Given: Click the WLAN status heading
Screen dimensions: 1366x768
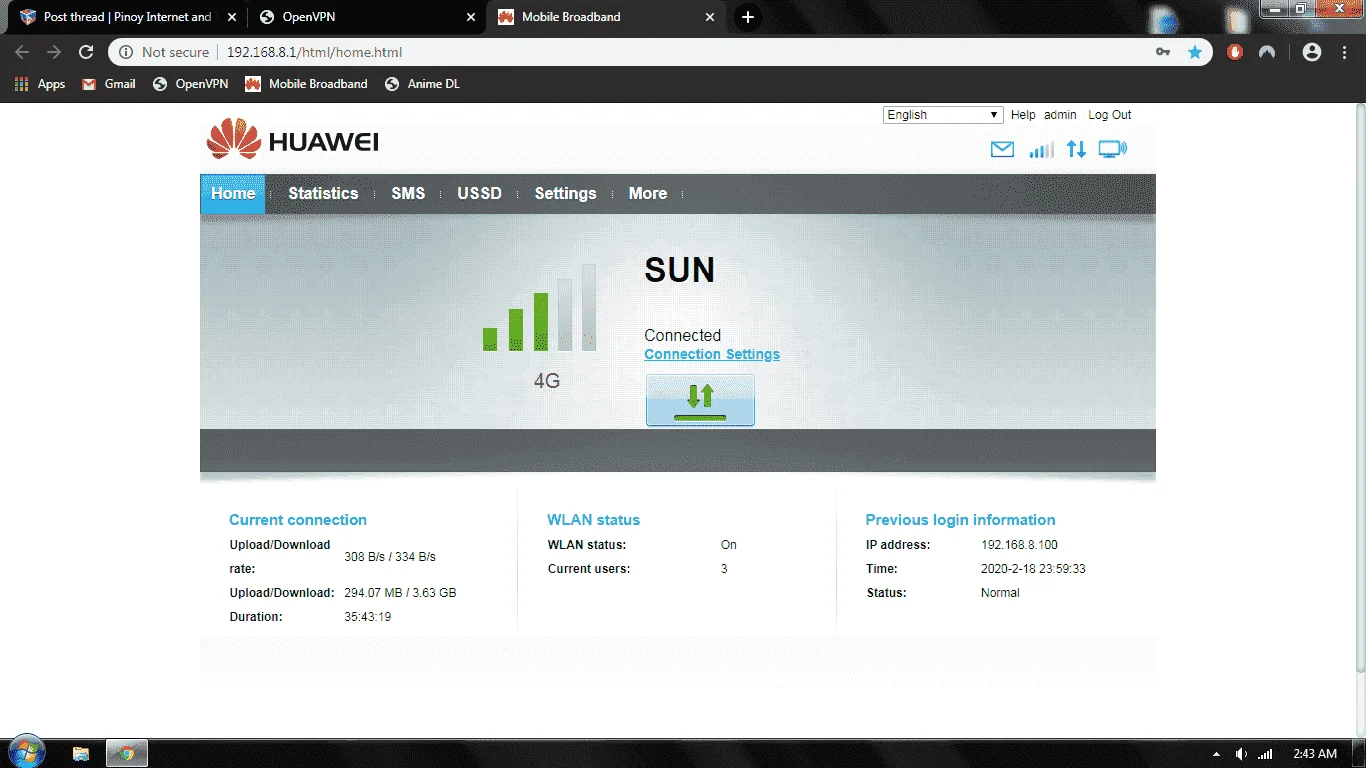Looking at the screenshot, I should 593,520.
